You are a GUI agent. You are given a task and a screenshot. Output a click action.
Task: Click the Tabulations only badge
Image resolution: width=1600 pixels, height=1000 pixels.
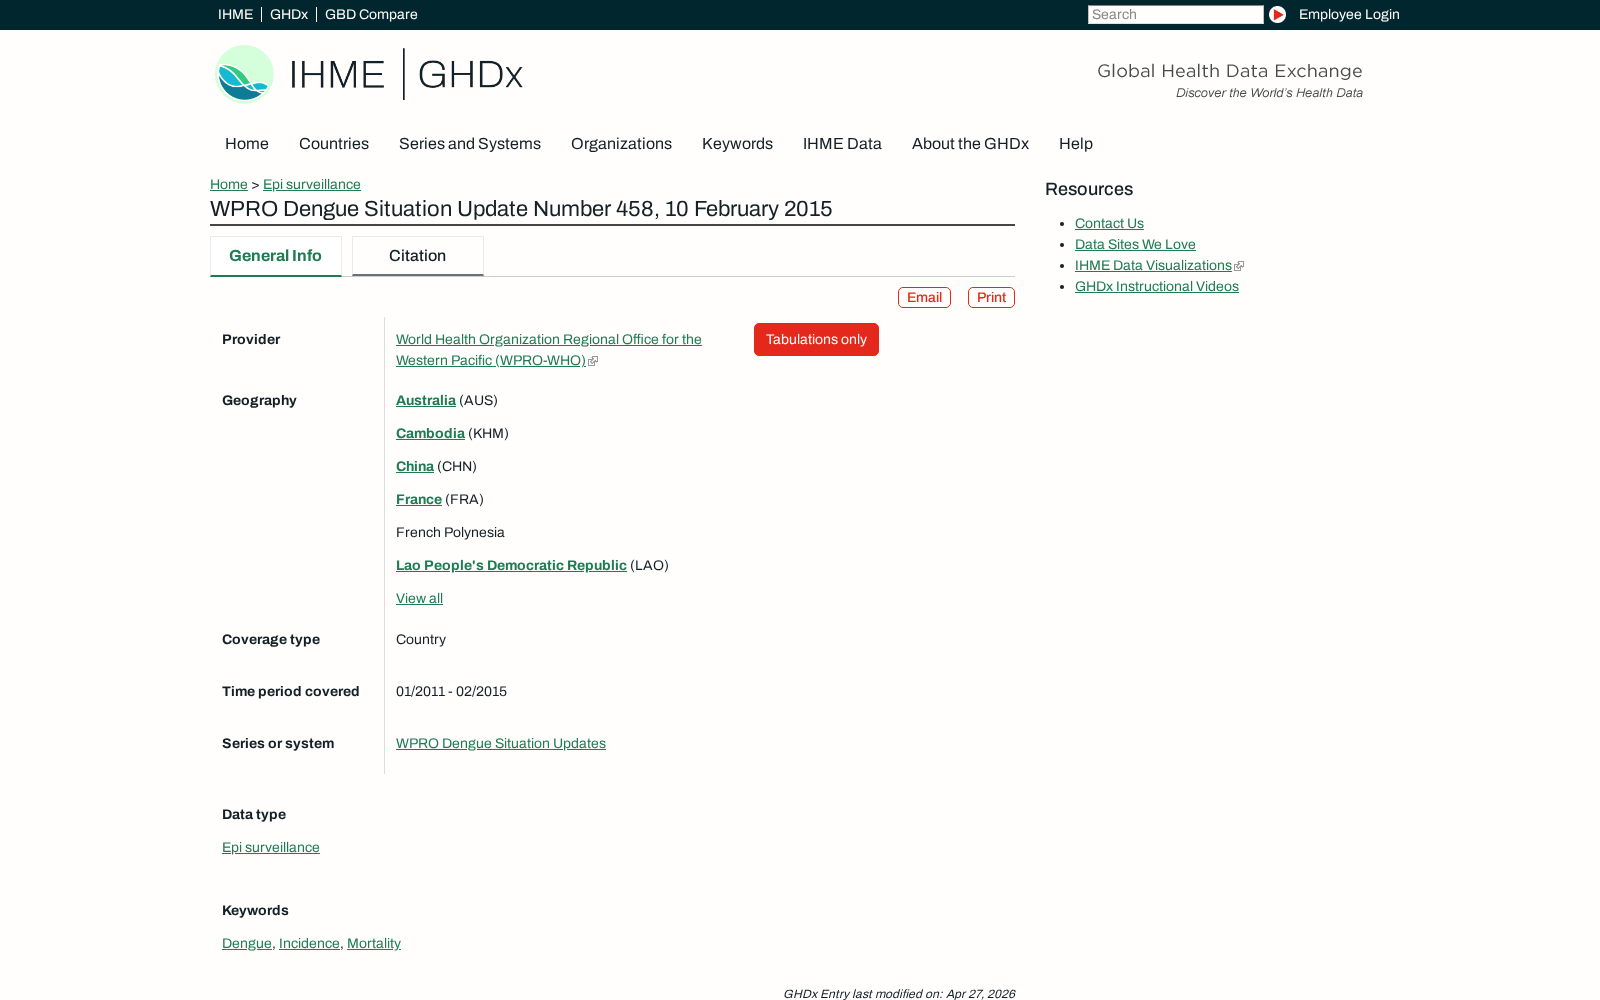(x=816, y=339)
